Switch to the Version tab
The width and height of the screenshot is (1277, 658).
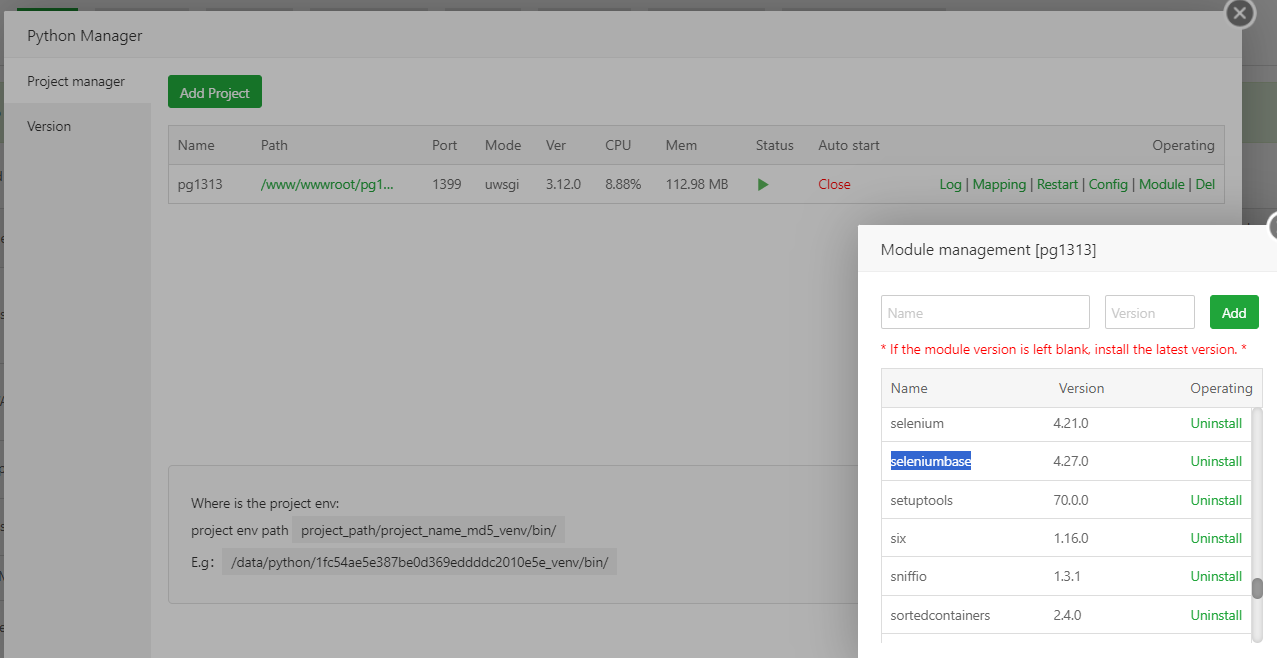click(49, 127)
